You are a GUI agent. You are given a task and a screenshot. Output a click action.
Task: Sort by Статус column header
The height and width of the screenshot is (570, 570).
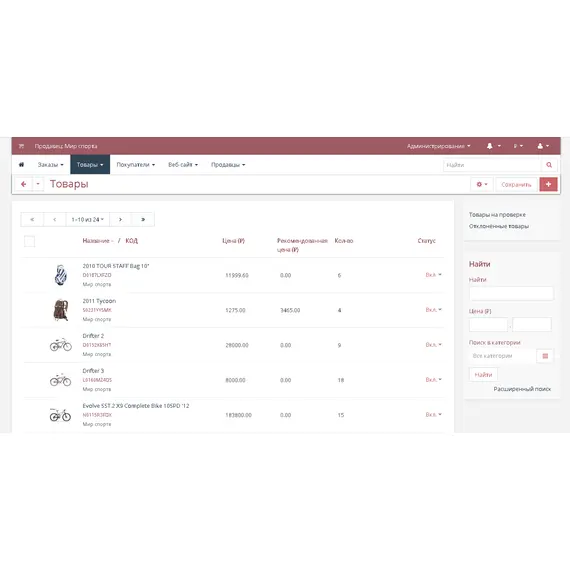pyautogui.click(x=426, y=241)
